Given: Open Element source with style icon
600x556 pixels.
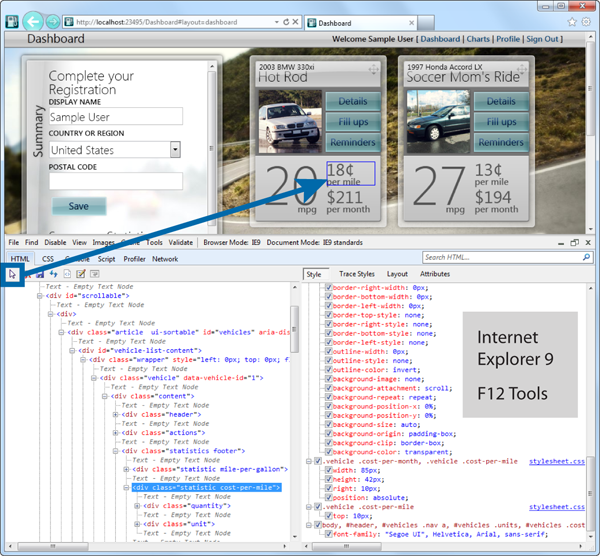Looking at the screenshot, I should tap(67, 274).
